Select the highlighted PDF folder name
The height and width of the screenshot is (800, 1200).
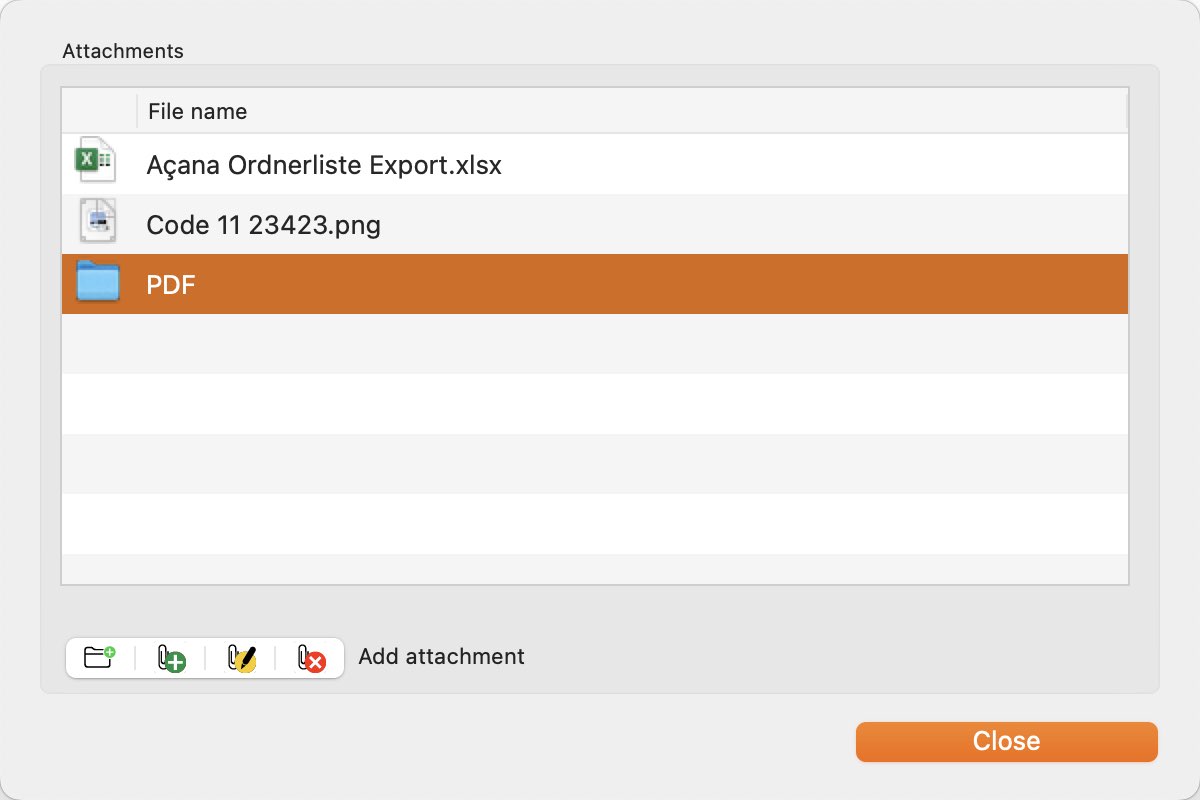(x=171, y=285)
